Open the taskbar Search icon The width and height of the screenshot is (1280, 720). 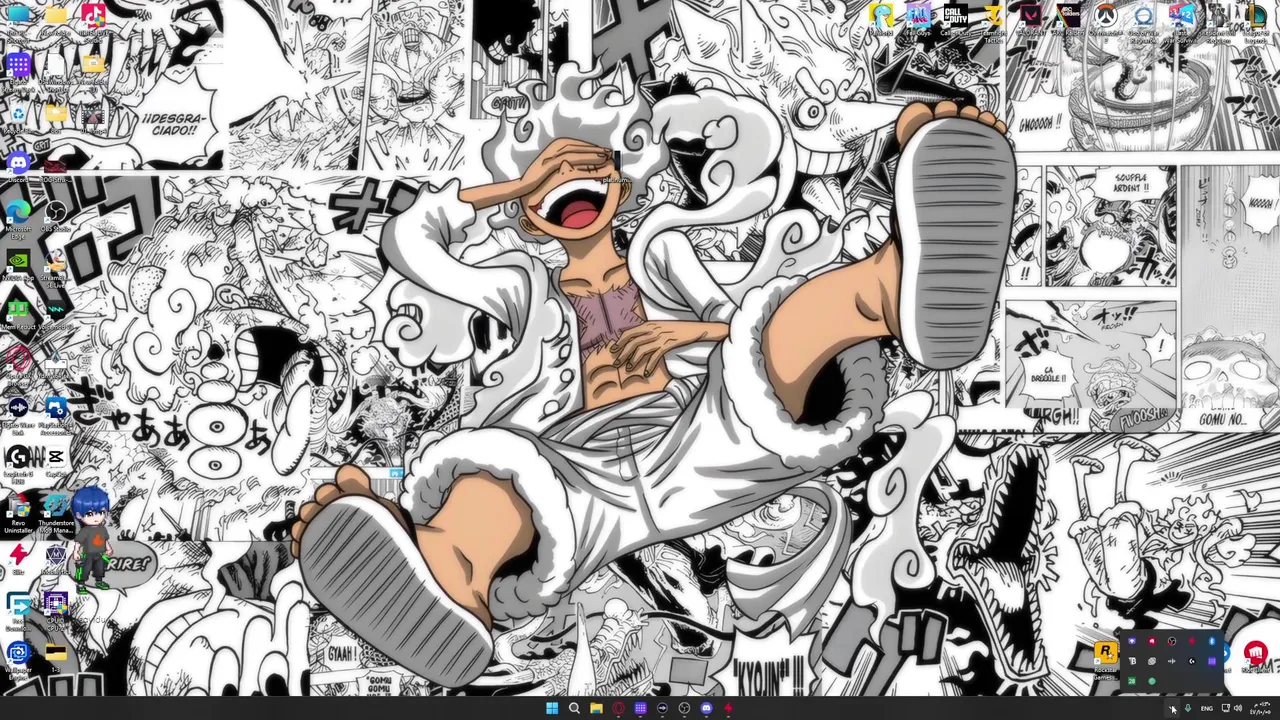point(574,709)
